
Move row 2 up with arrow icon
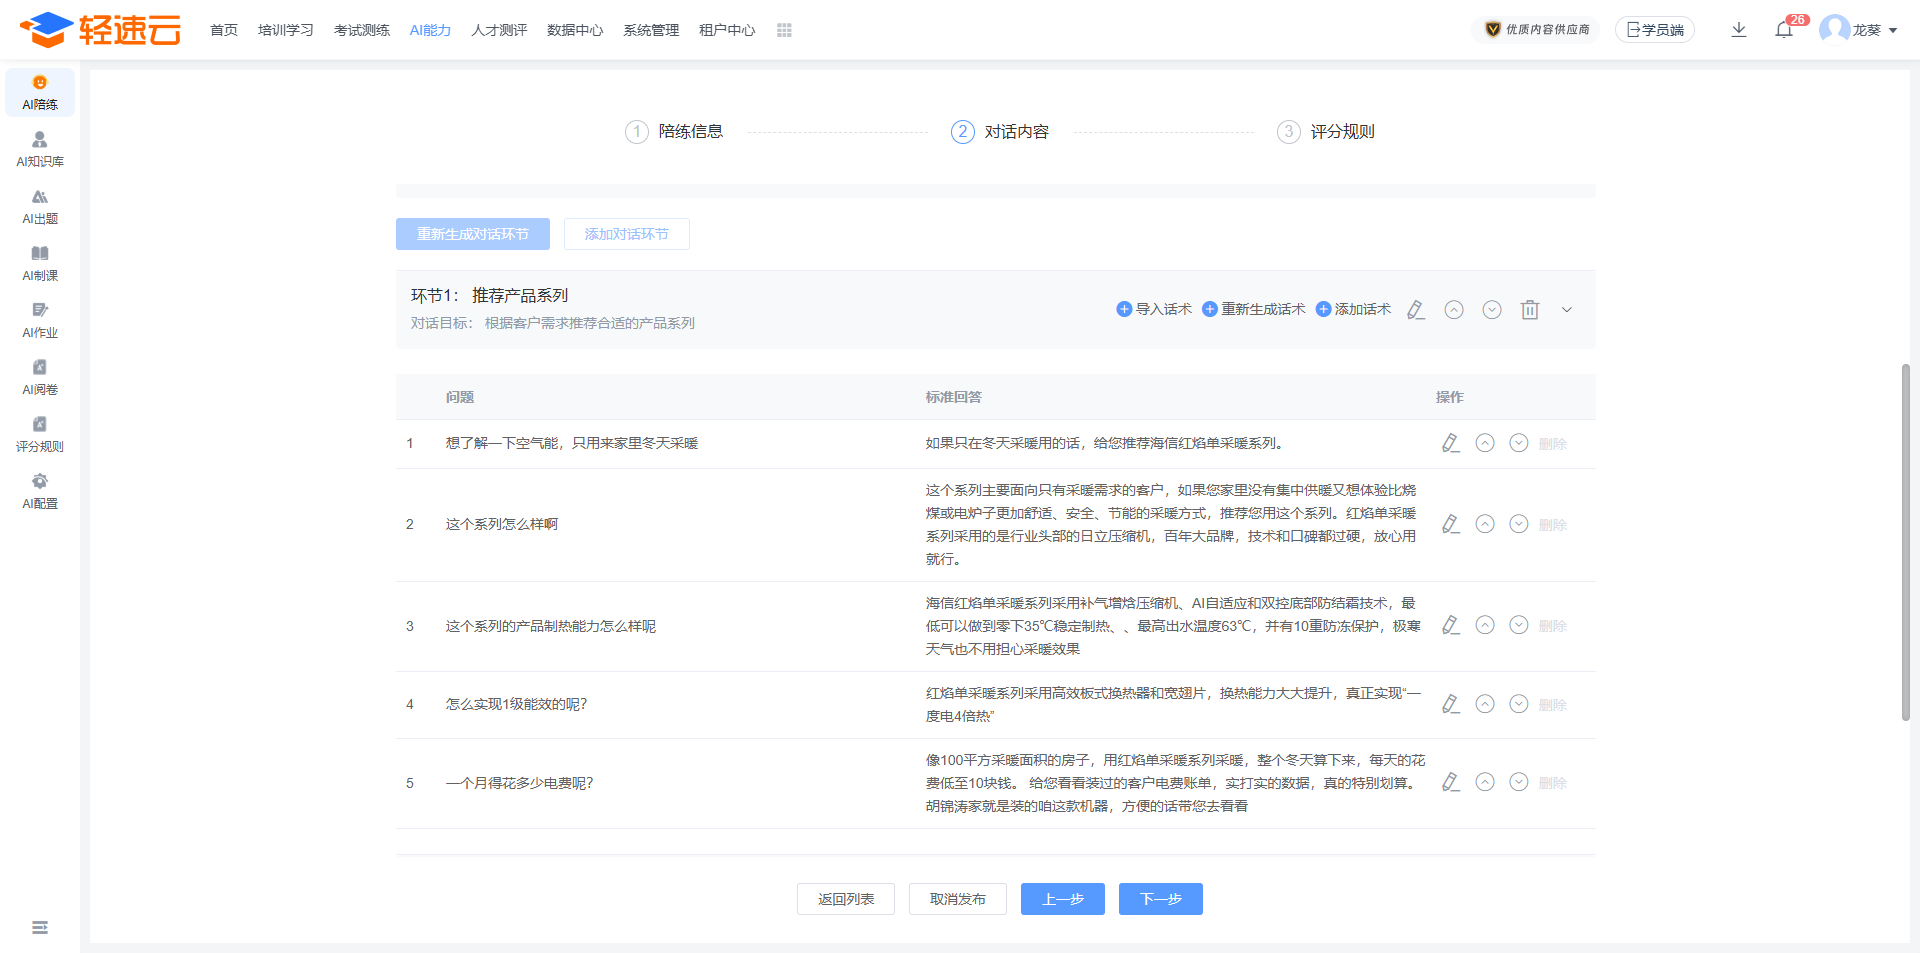pyautogui.click(x=1485, y=524)
